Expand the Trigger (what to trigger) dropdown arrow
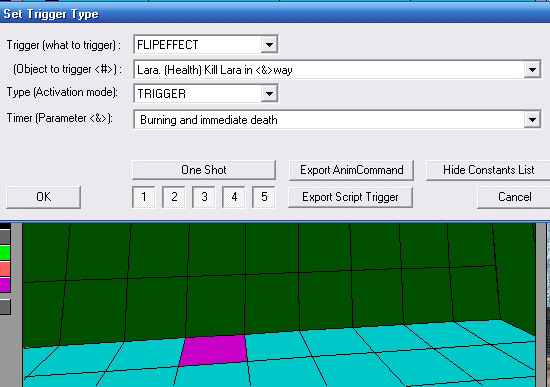 pos(269,45)
